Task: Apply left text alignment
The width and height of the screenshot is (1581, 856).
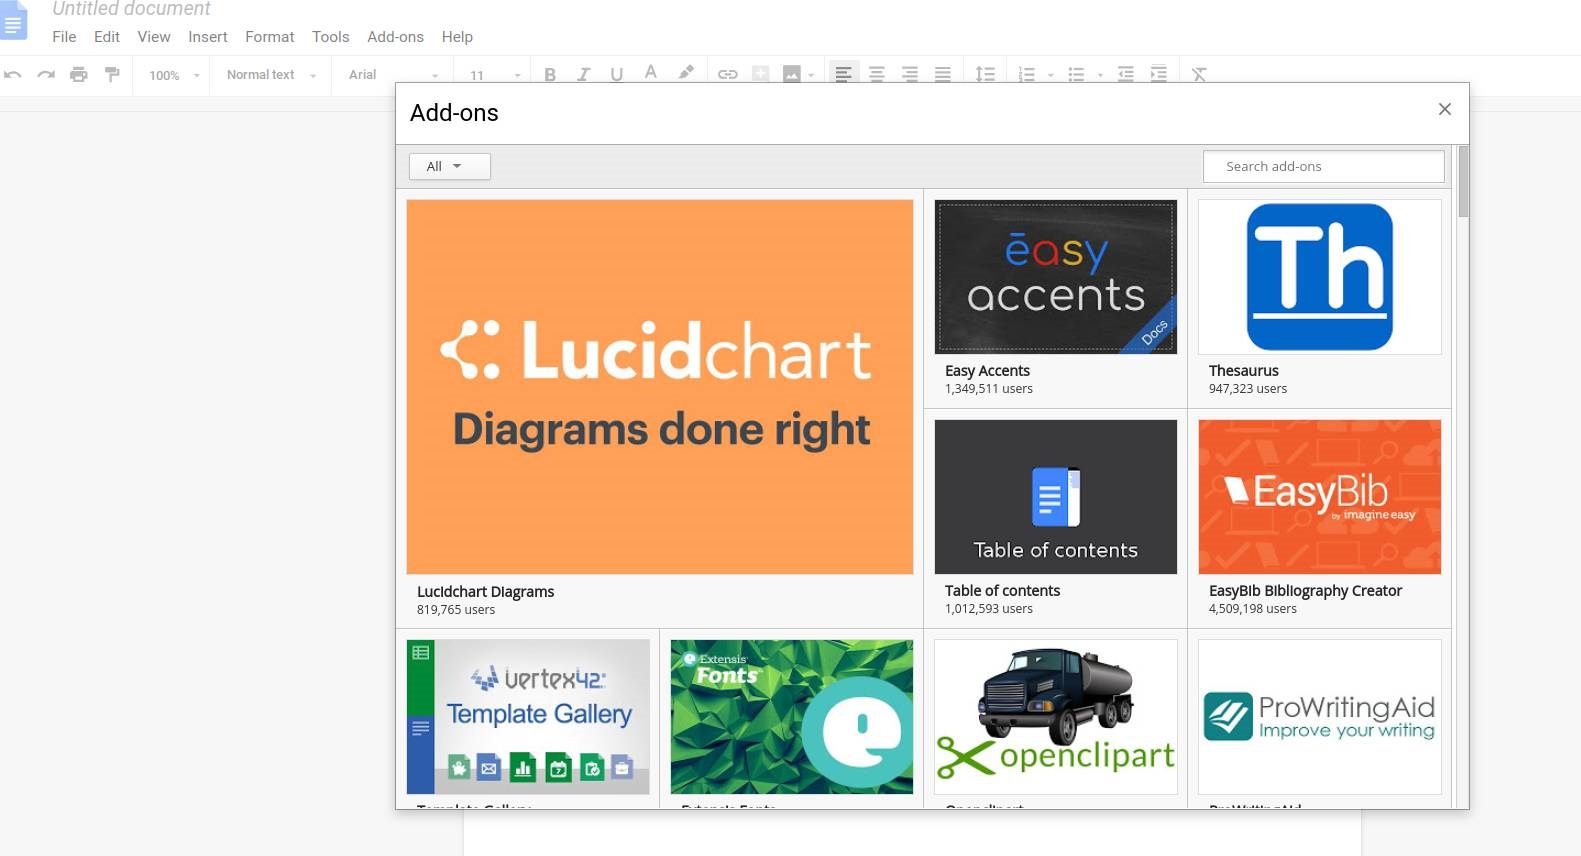Action: (x=844, y=74)
